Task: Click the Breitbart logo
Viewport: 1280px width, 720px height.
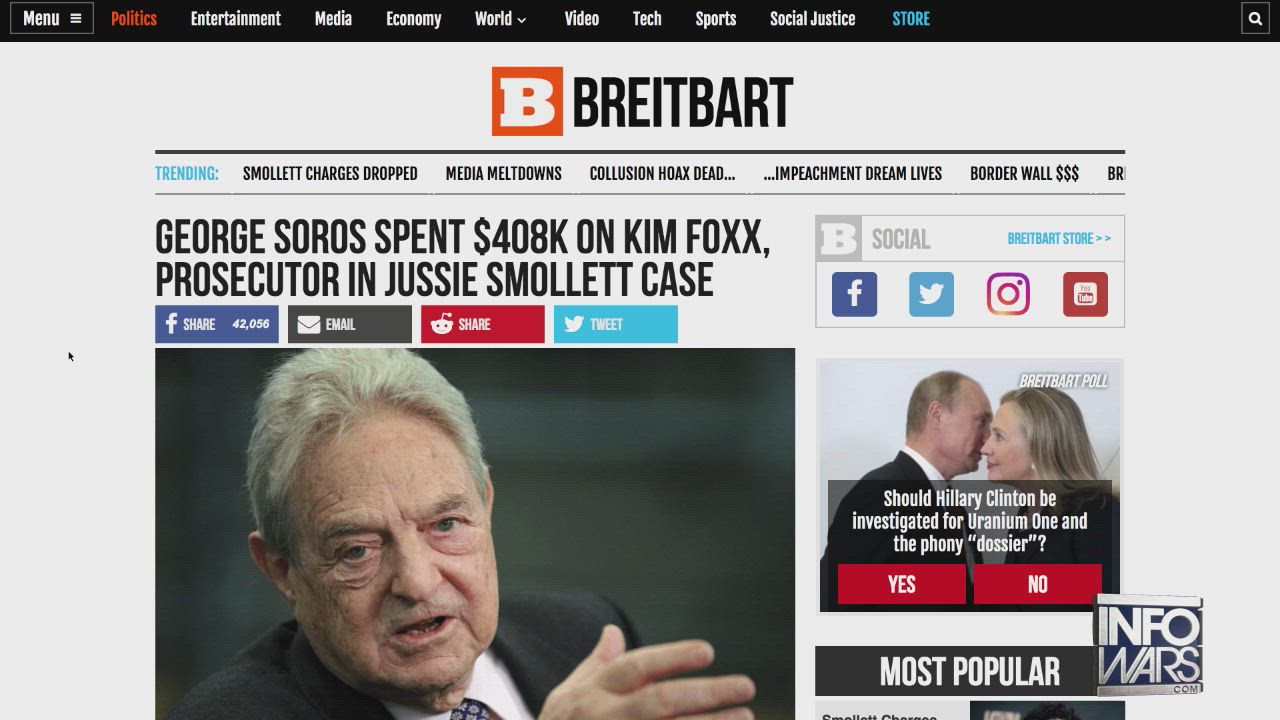Action: coord(641,101)
